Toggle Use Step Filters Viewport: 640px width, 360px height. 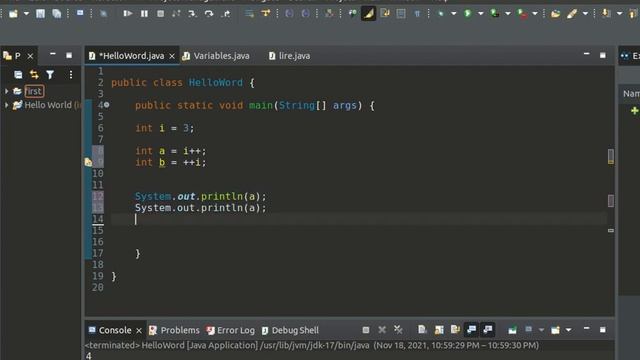coord(265,14)
